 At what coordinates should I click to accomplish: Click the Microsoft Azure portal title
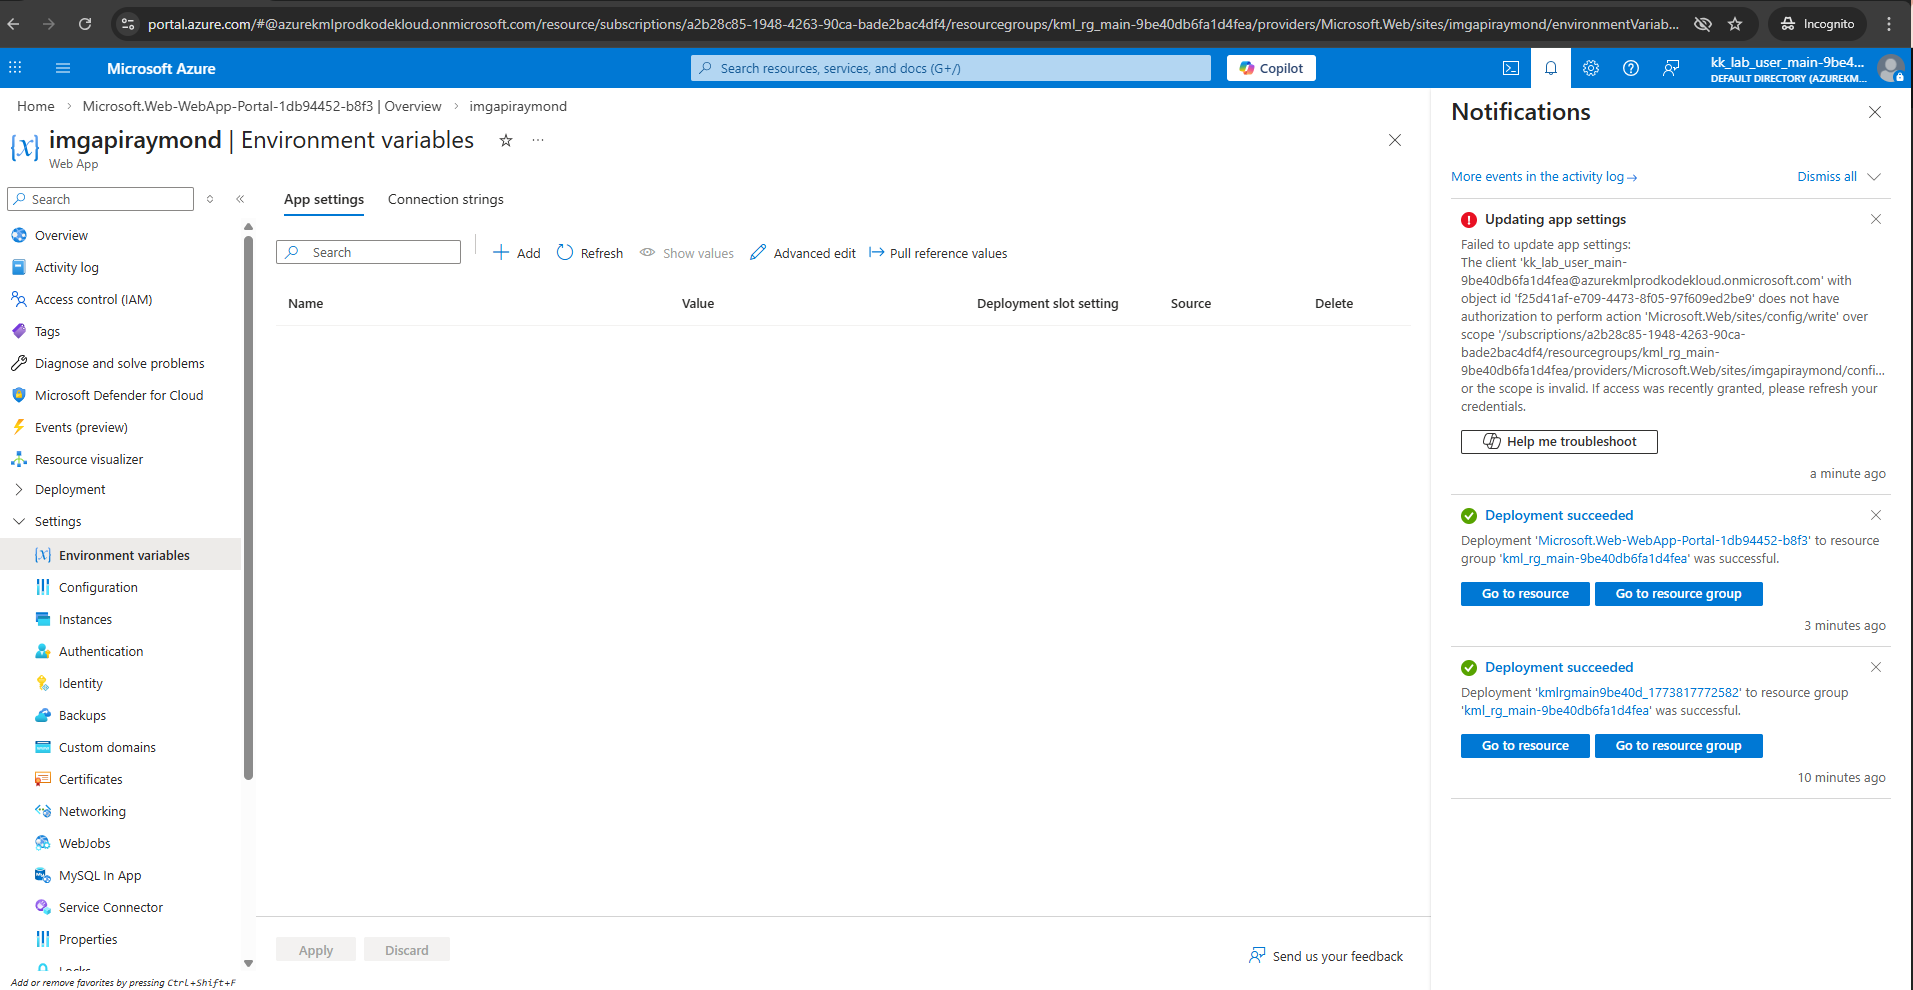coord(161,68)
